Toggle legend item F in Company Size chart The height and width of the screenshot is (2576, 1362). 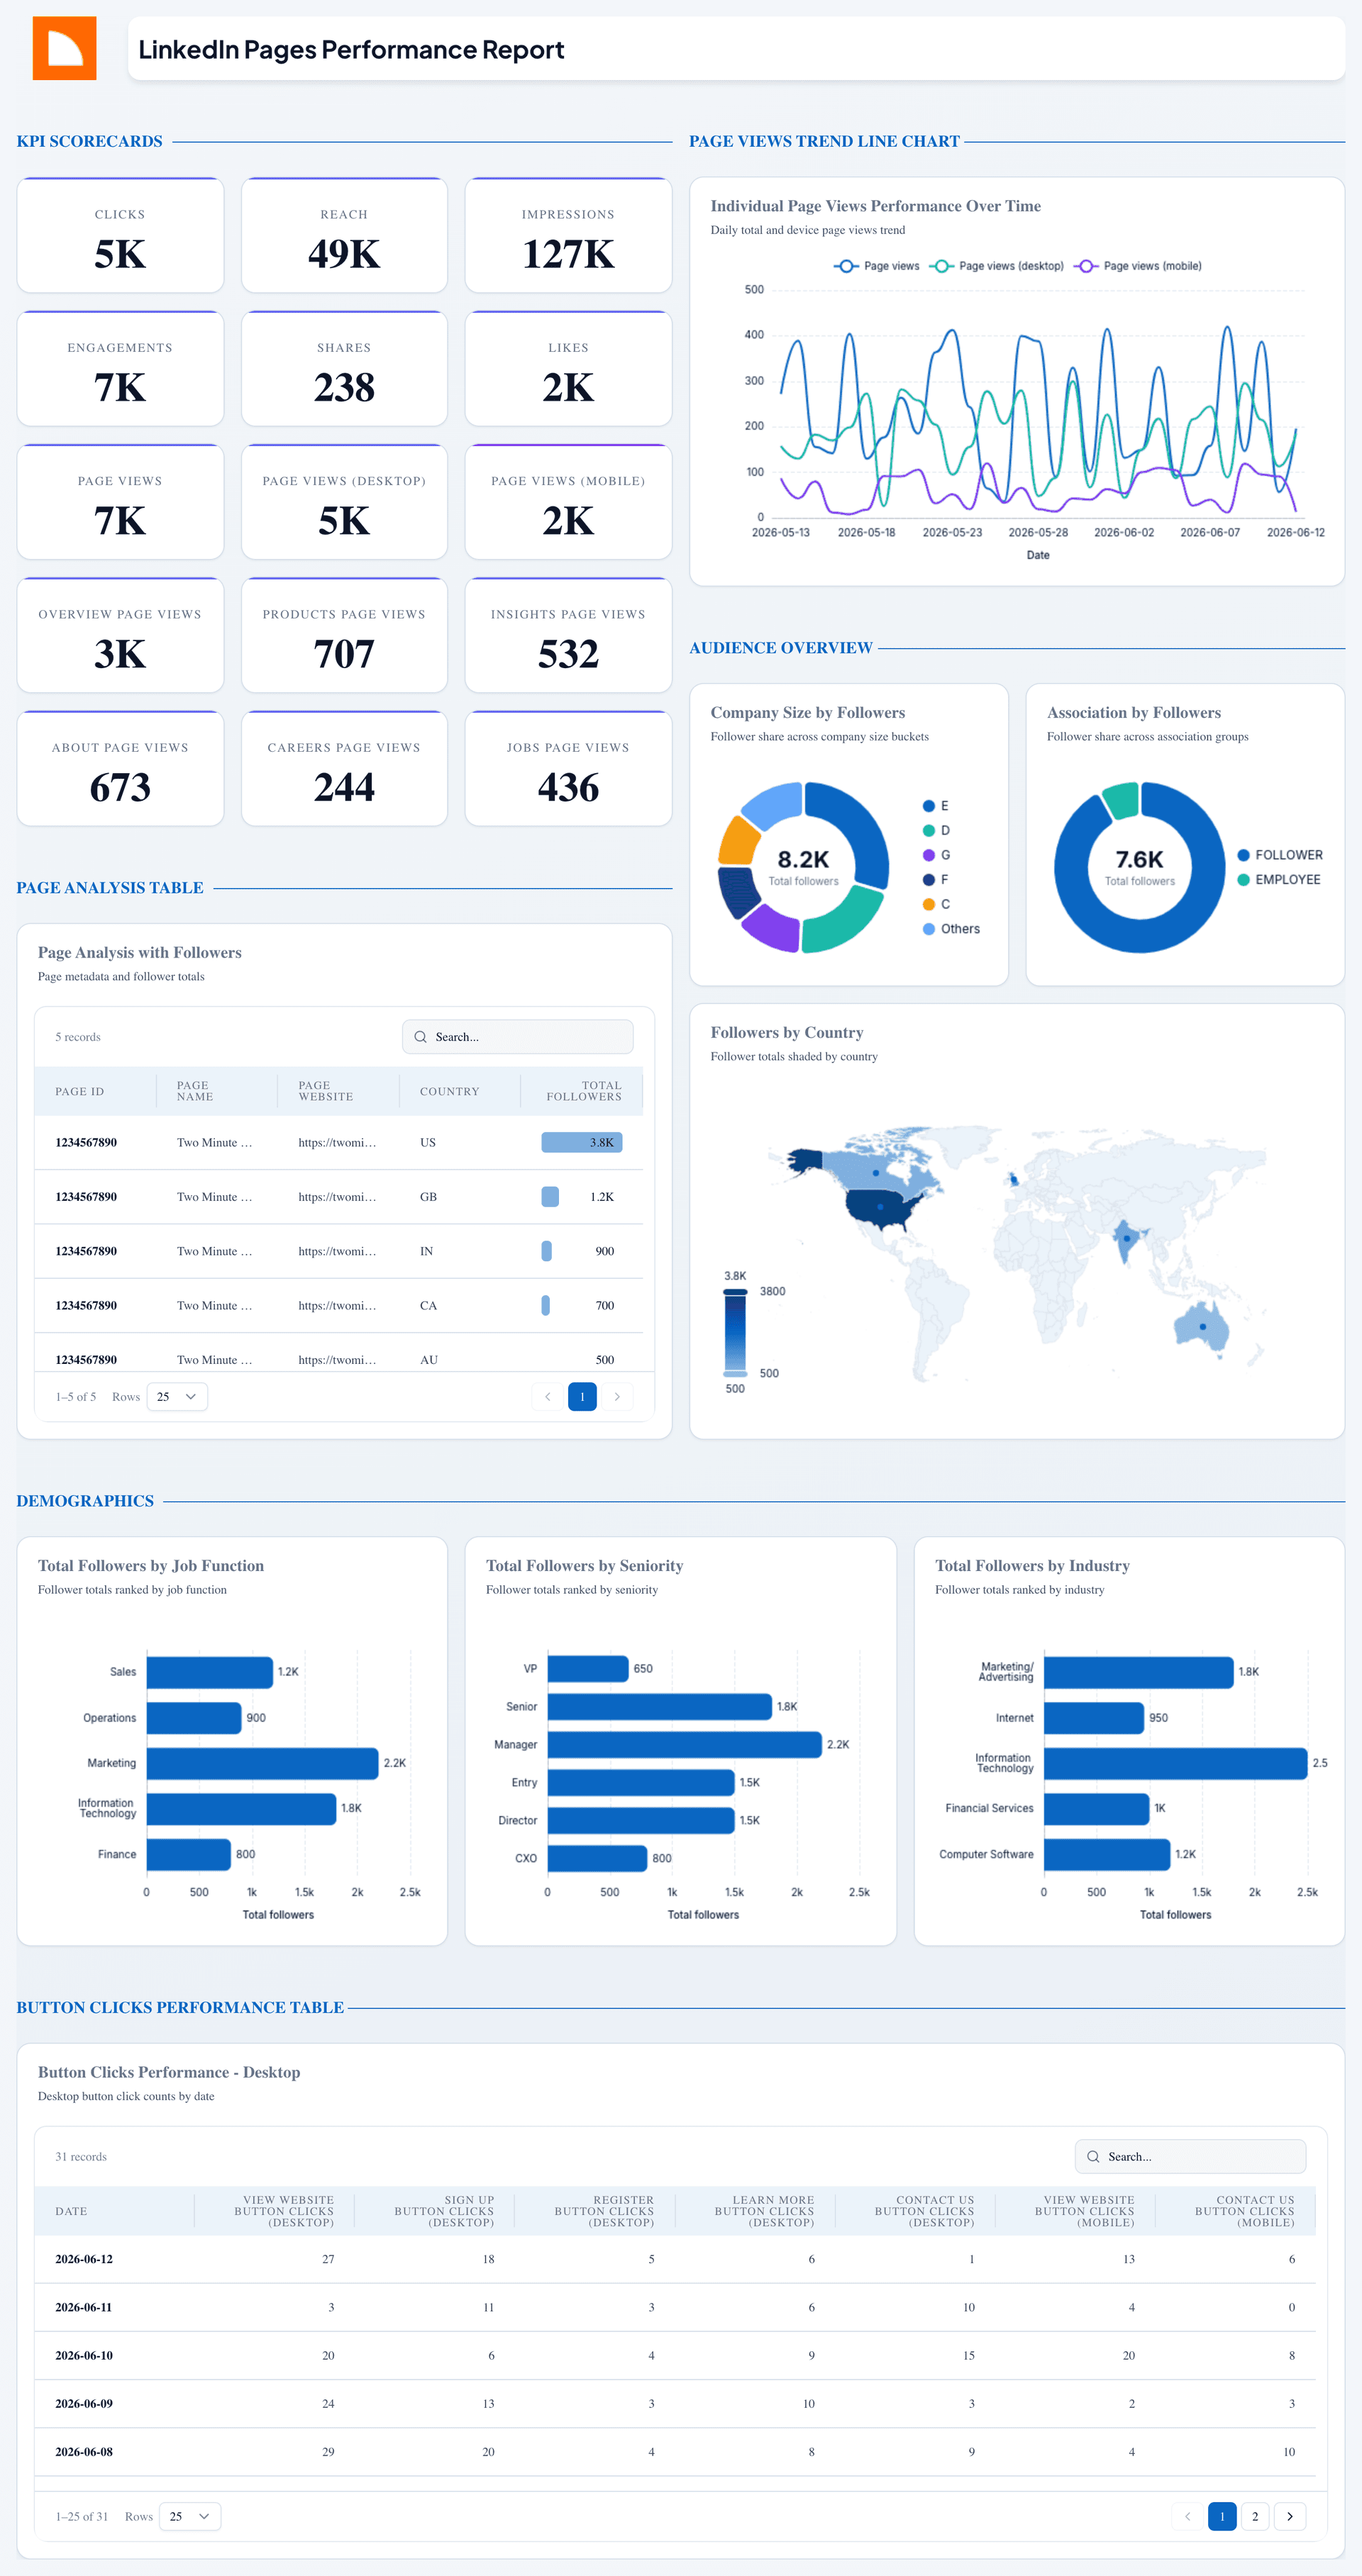(935, 880)
